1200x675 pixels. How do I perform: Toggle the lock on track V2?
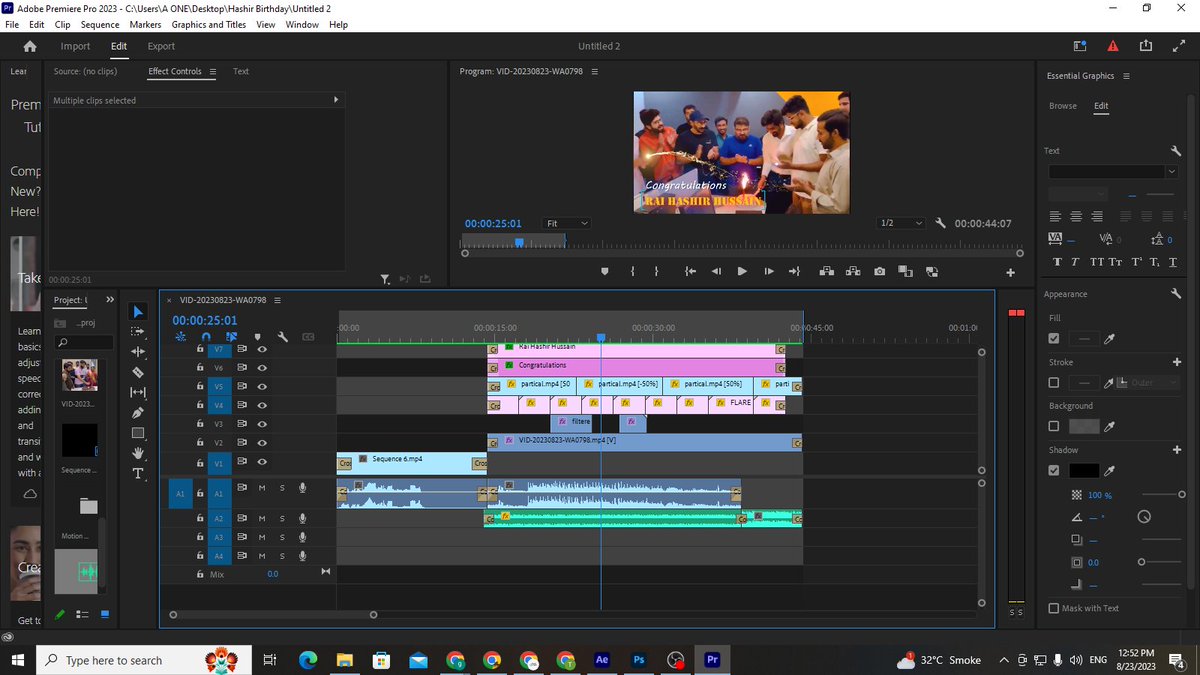click(200, 443)
